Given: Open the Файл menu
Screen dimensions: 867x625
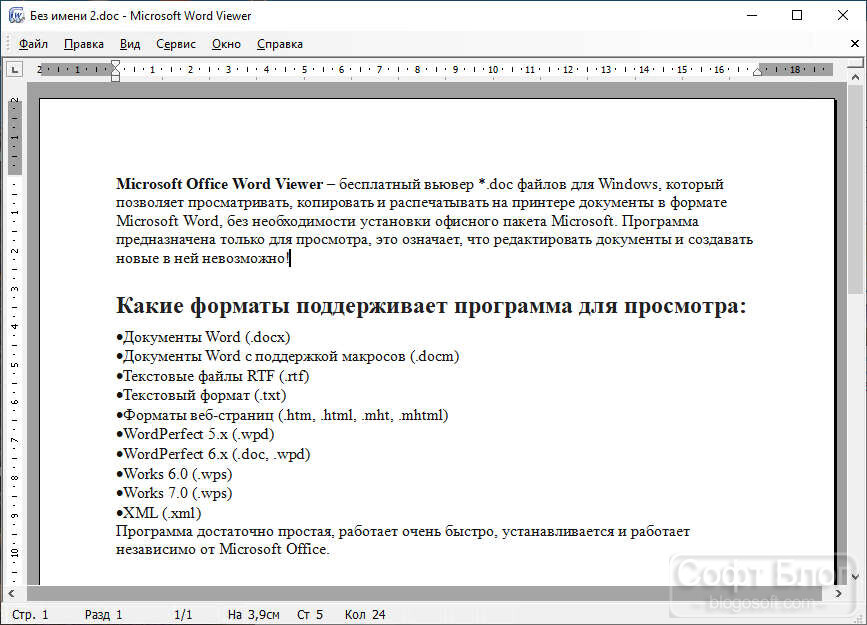Looking at the screenshot, I should (33, 44).
